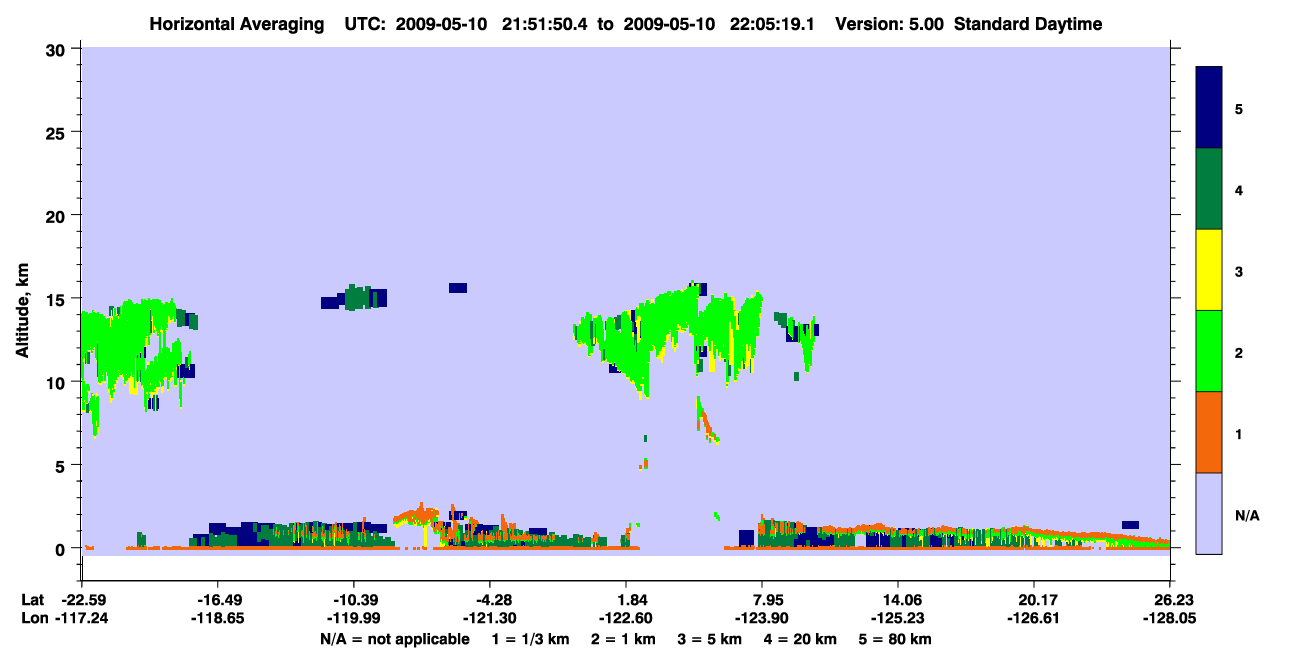Click the longitude value -117.24

point(81,619)
